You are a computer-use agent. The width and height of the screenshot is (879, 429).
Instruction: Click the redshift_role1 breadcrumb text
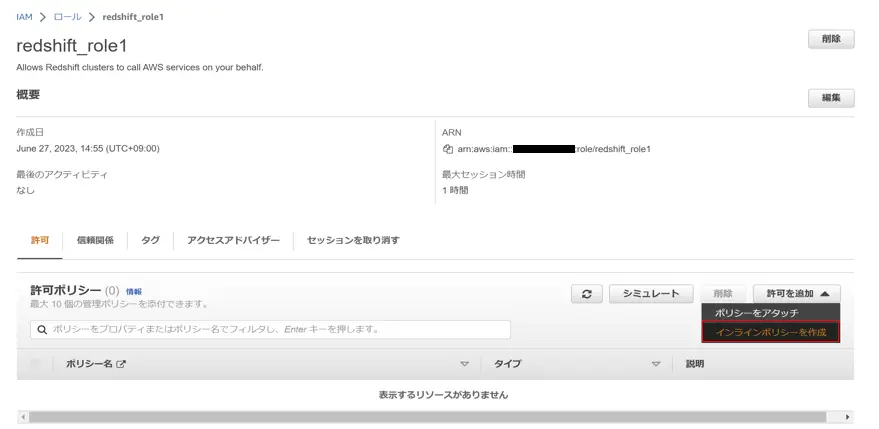[x=133, y=17]
